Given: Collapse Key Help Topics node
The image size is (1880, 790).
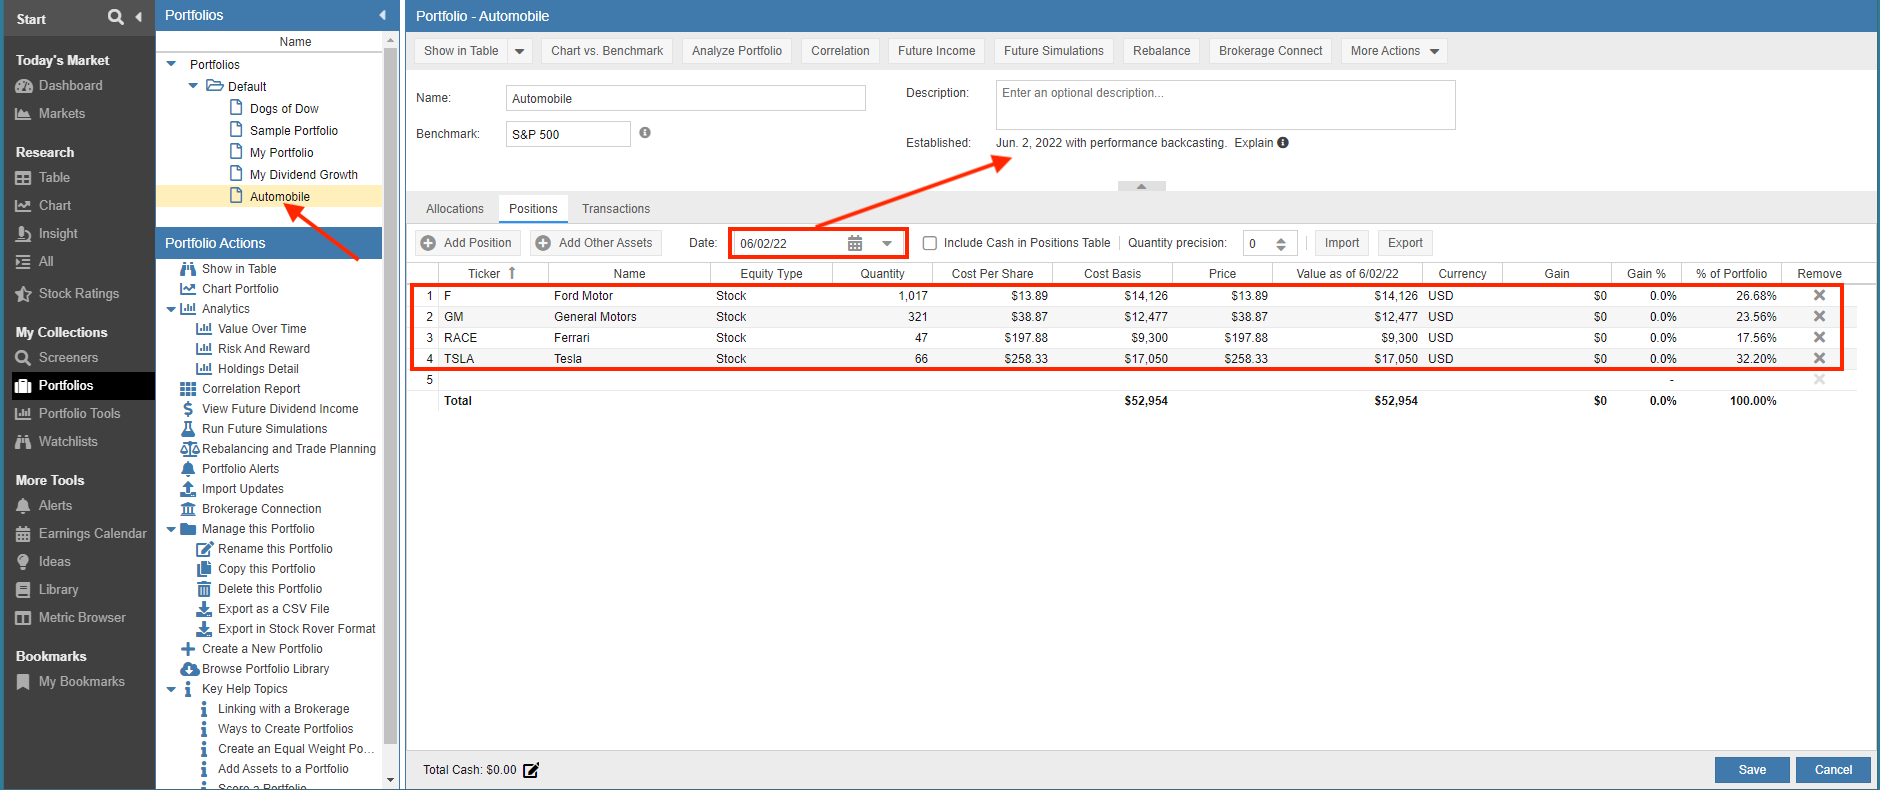Looking at the screenshot, I should tap(171, 689).
